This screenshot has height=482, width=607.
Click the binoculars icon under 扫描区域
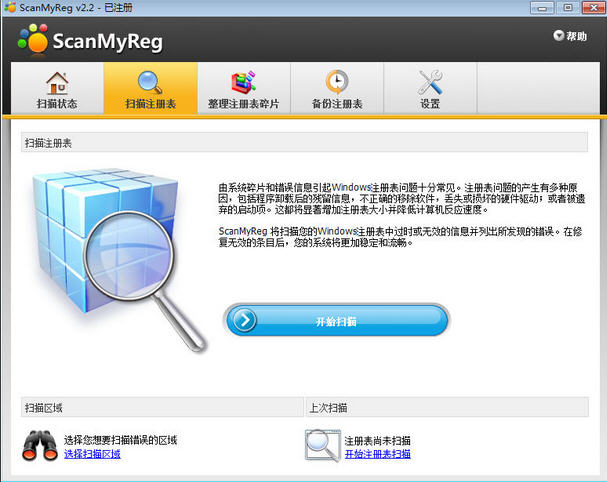click(x=40, y=445)
